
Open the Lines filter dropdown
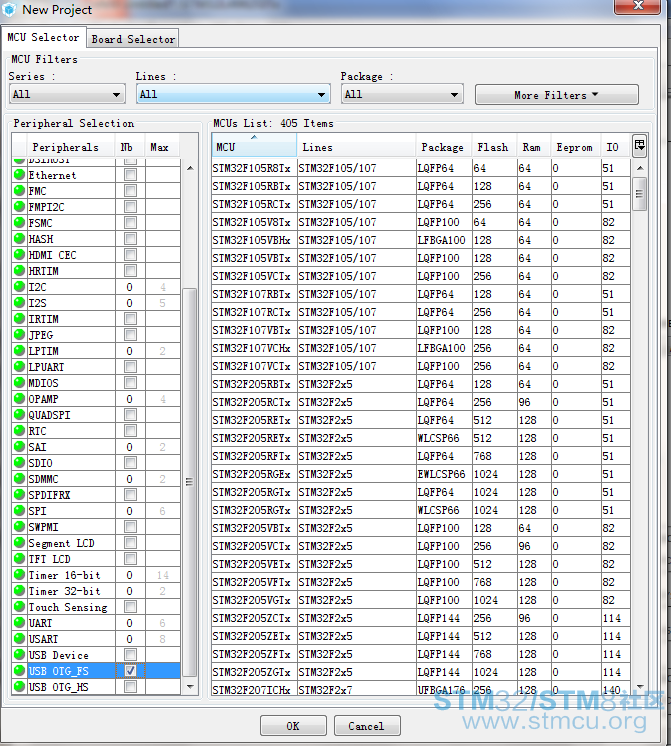pyautogui.click(x=233, y=94)
